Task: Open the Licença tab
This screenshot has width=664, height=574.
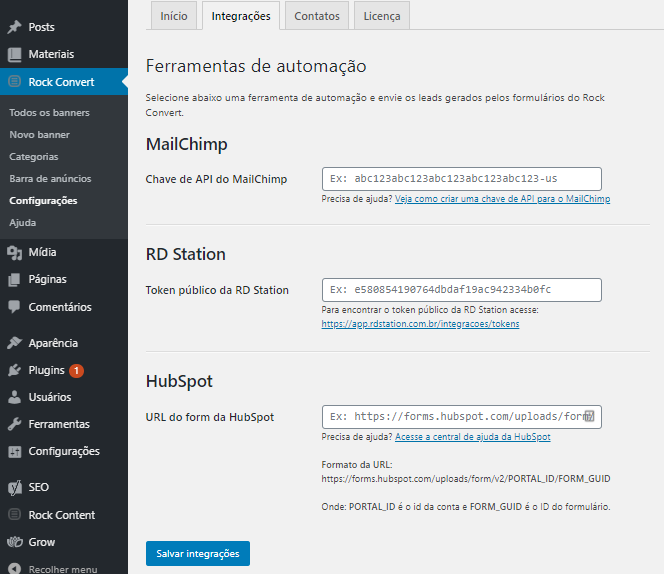Action: point(382,16)
